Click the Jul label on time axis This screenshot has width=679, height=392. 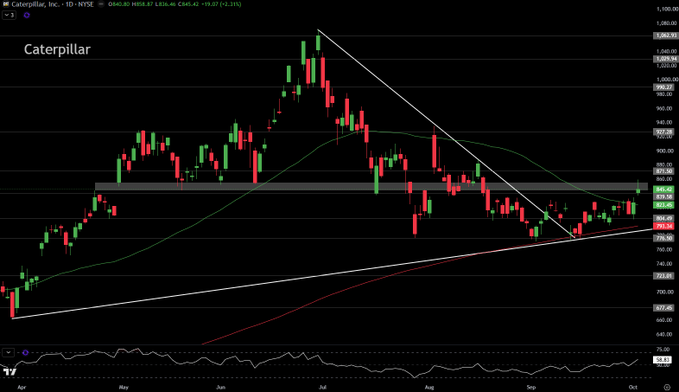coord(322,387)
